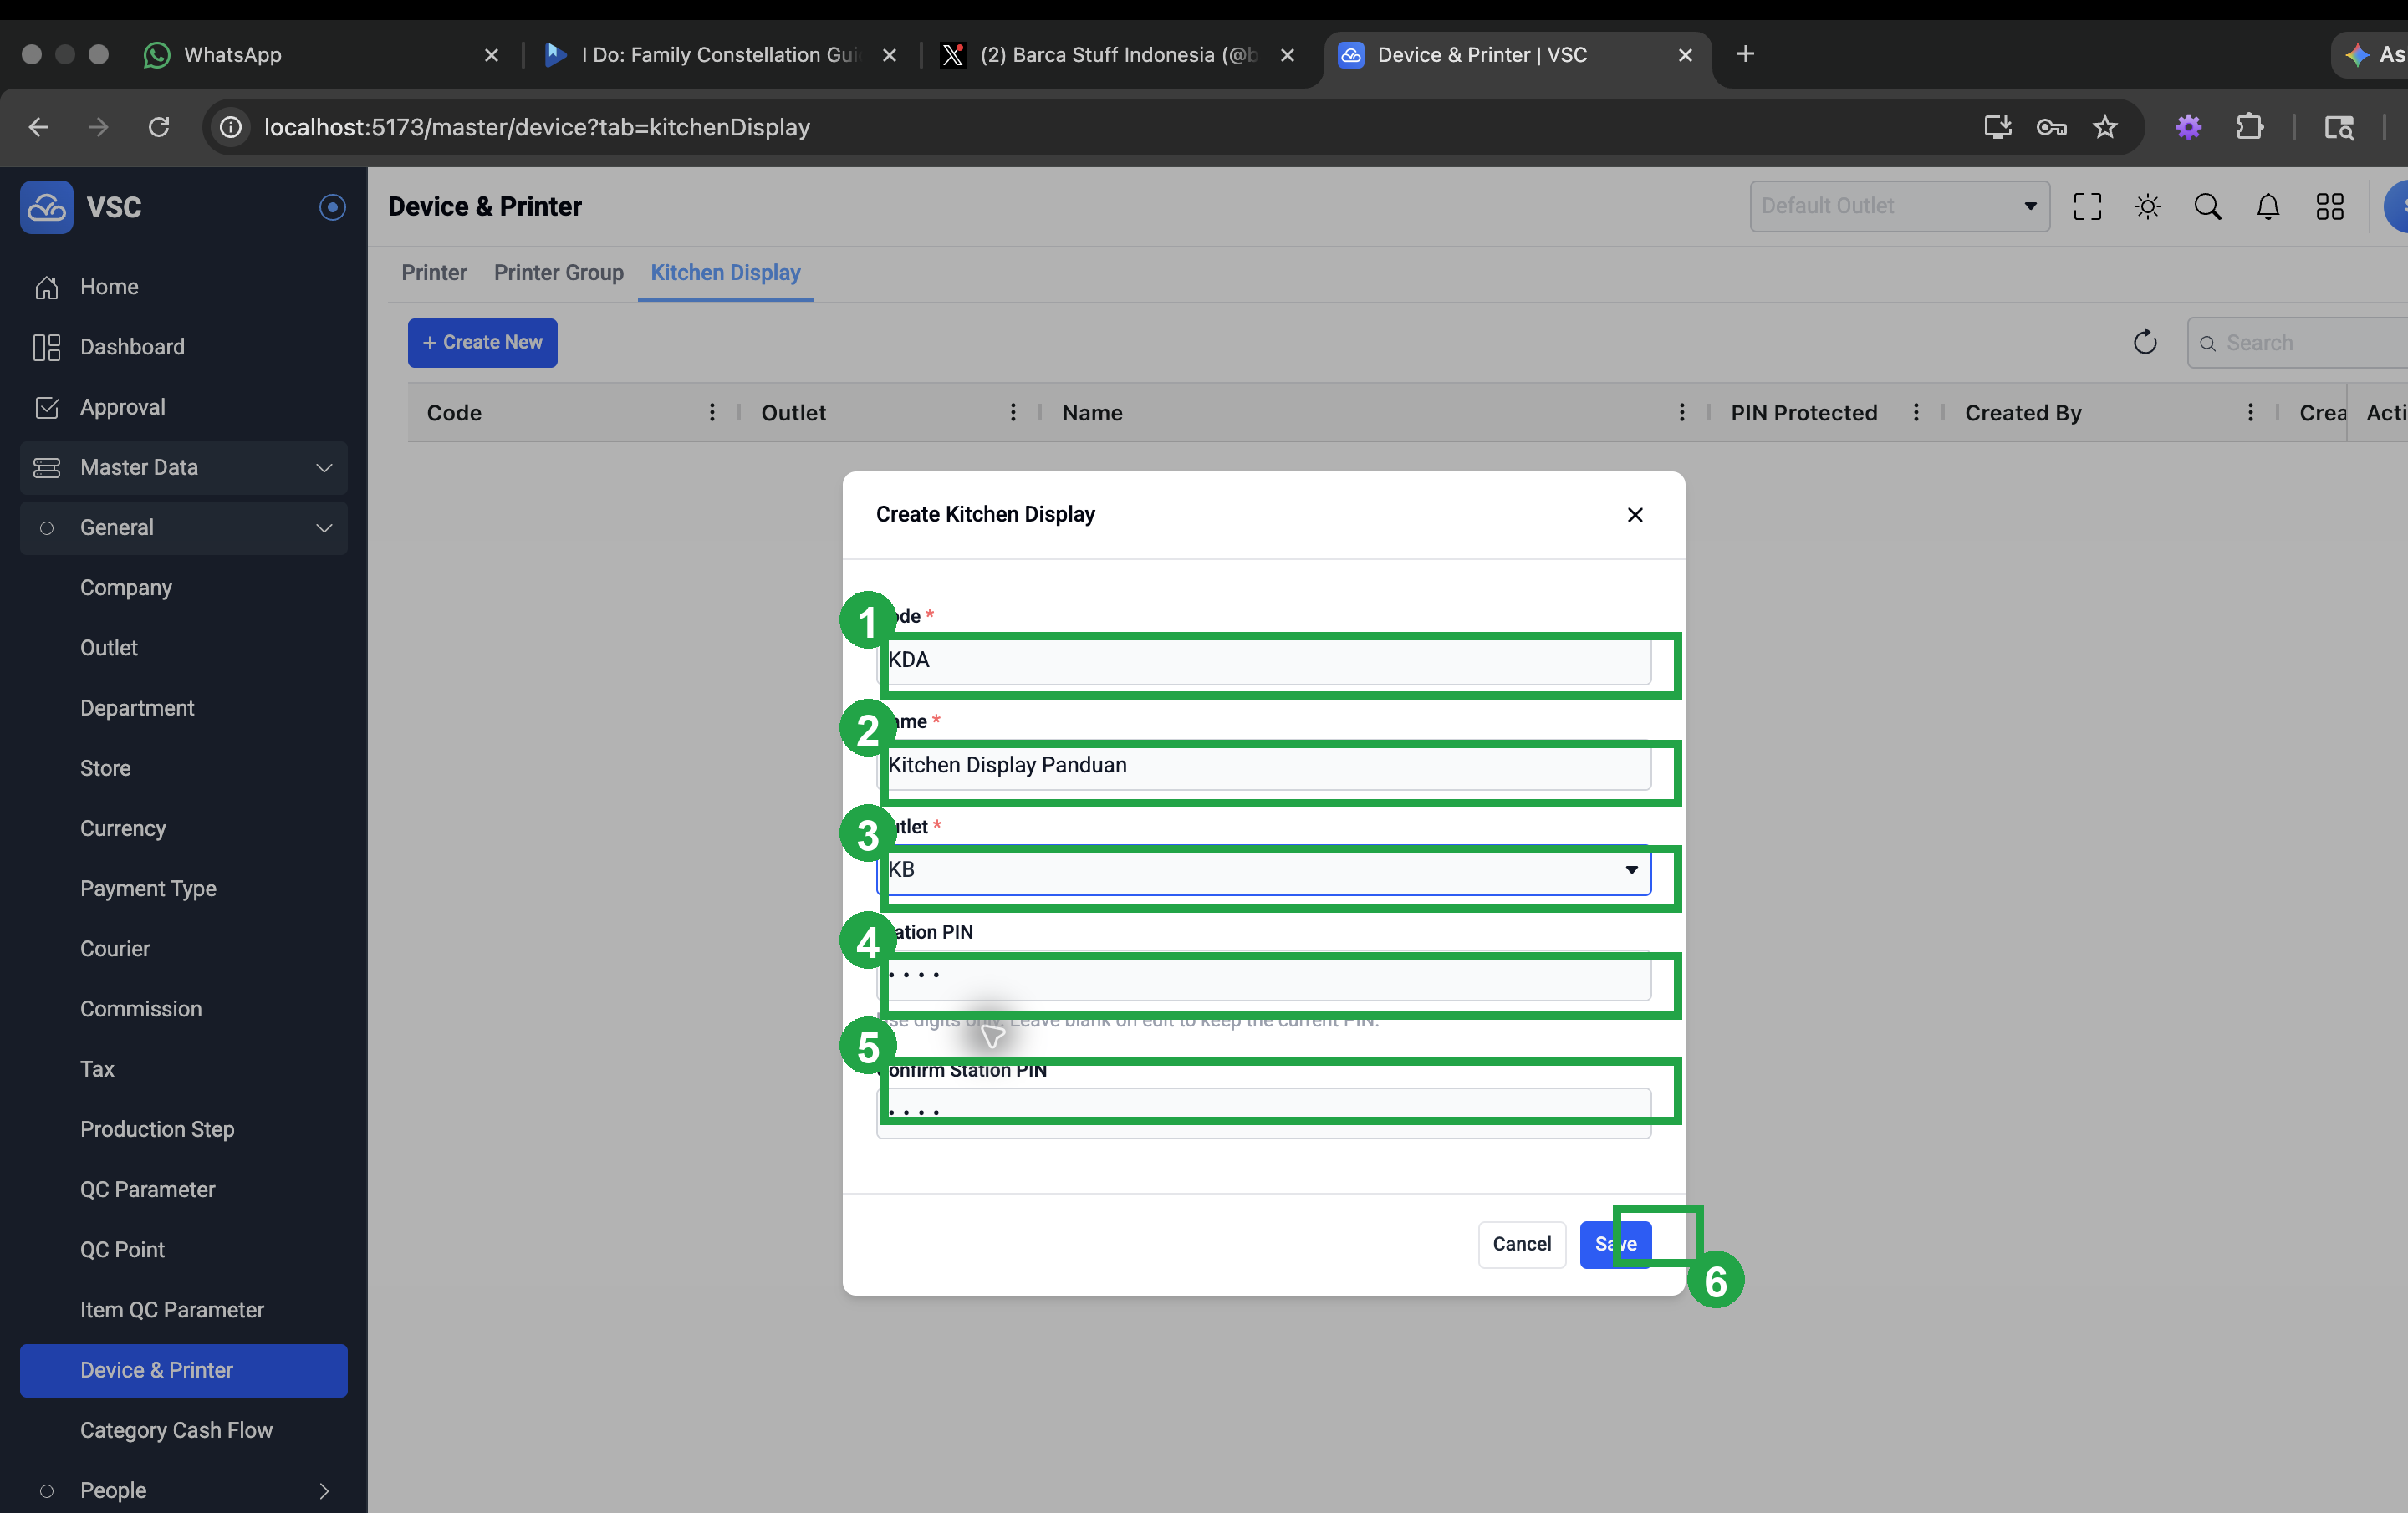Switch to the Printer Group tab
Image resolution: width=2408 pixels, height=1513 pixels.
[x=558, y=272]
